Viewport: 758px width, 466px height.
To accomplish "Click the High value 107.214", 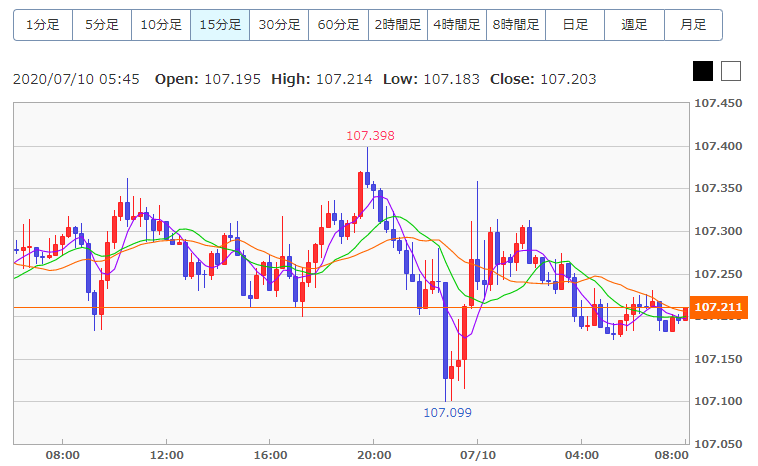I will [x=344, y=79].
